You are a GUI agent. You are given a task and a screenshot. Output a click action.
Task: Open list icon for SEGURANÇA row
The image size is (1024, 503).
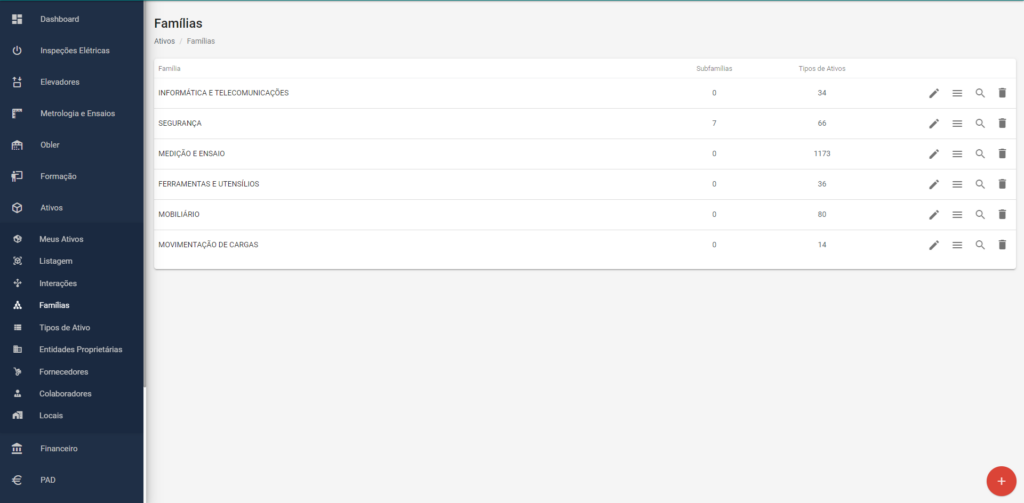tap(957, 123)
